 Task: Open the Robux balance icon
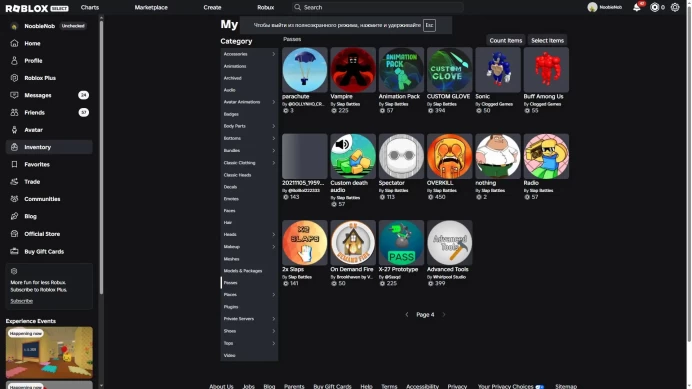click(654, 8)
